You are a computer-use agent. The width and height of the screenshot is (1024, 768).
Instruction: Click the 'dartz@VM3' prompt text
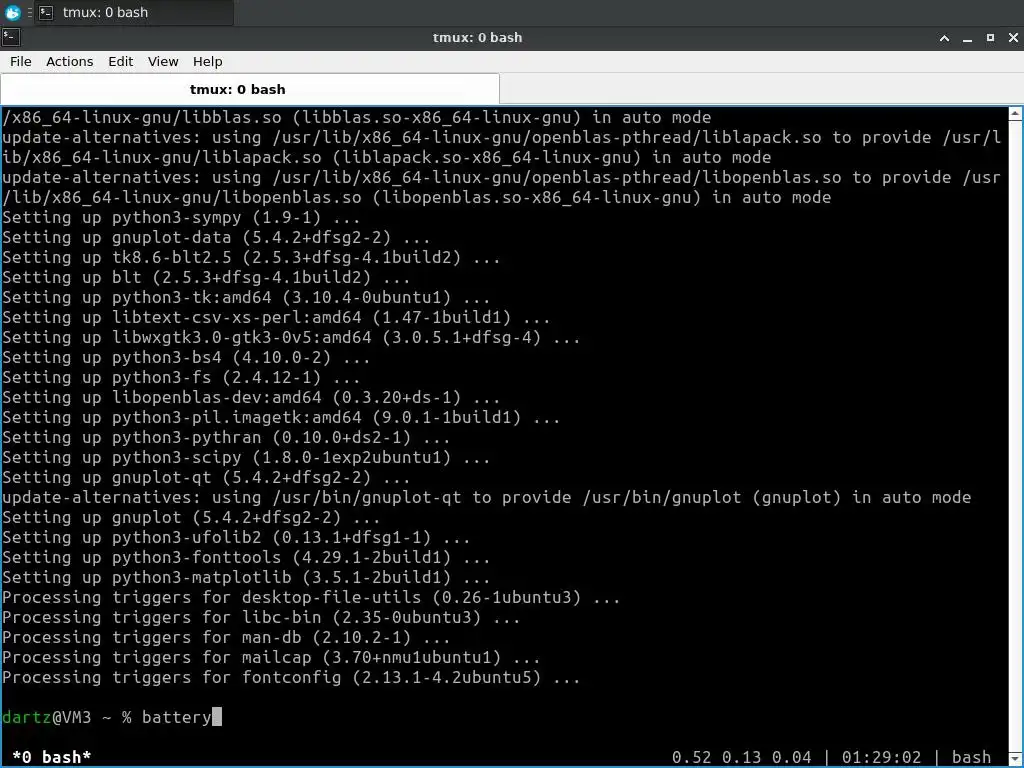click(46, 717)
